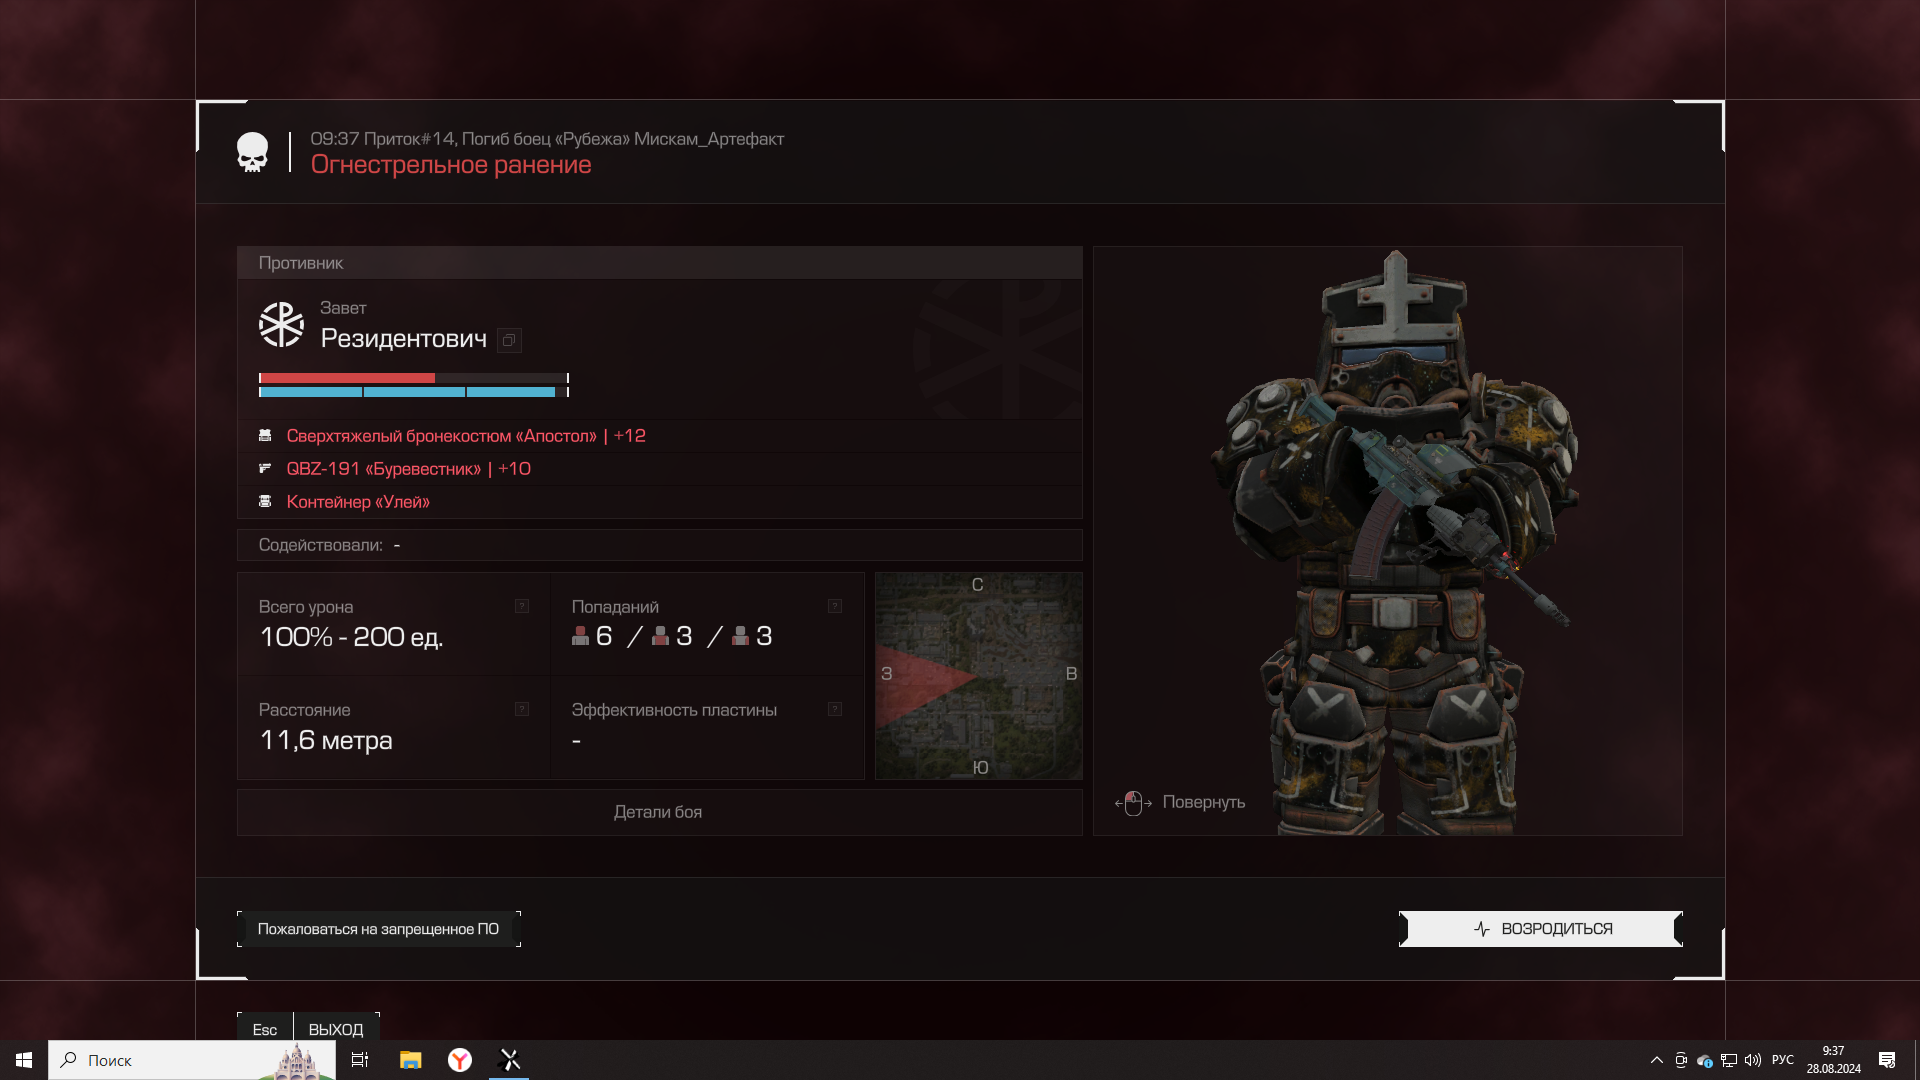
Task: Click the 11,6 метра distance value
Action: (326, 740)
